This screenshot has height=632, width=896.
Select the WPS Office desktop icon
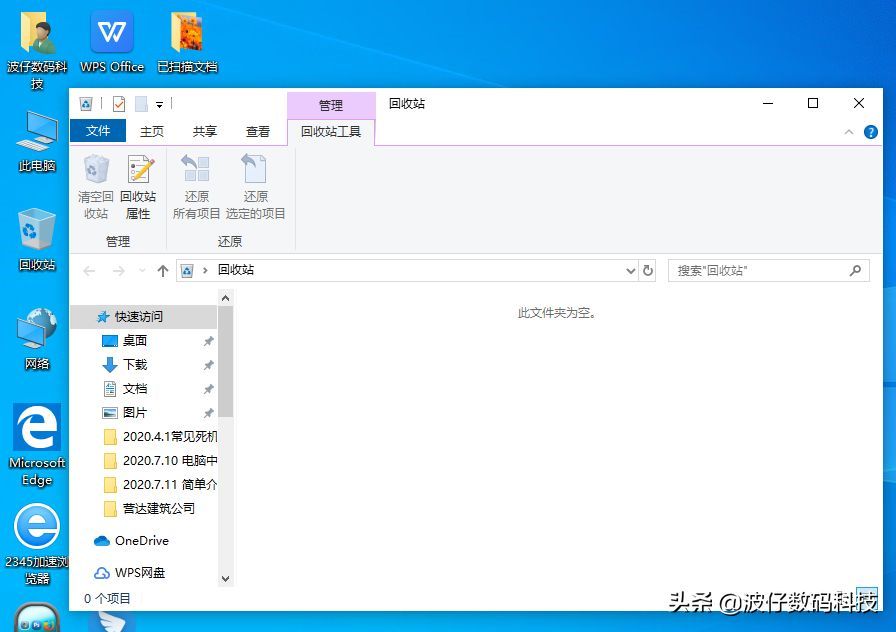[112, 43]
